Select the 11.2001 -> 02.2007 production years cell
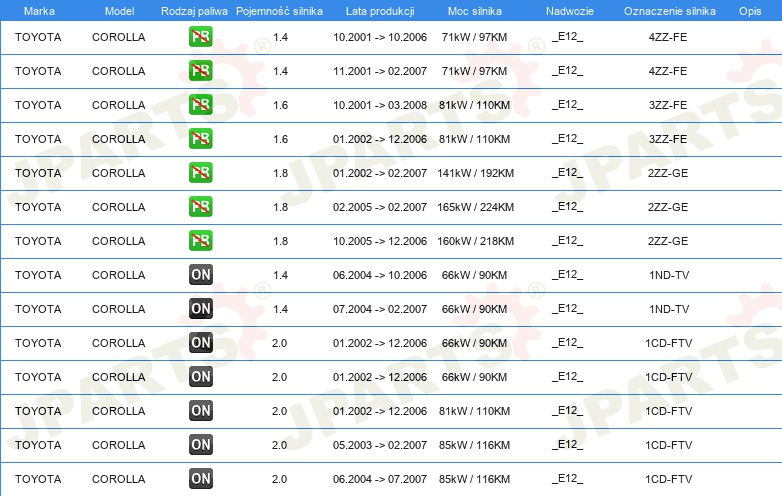This screenshot has height=496, width=782. 379,72
